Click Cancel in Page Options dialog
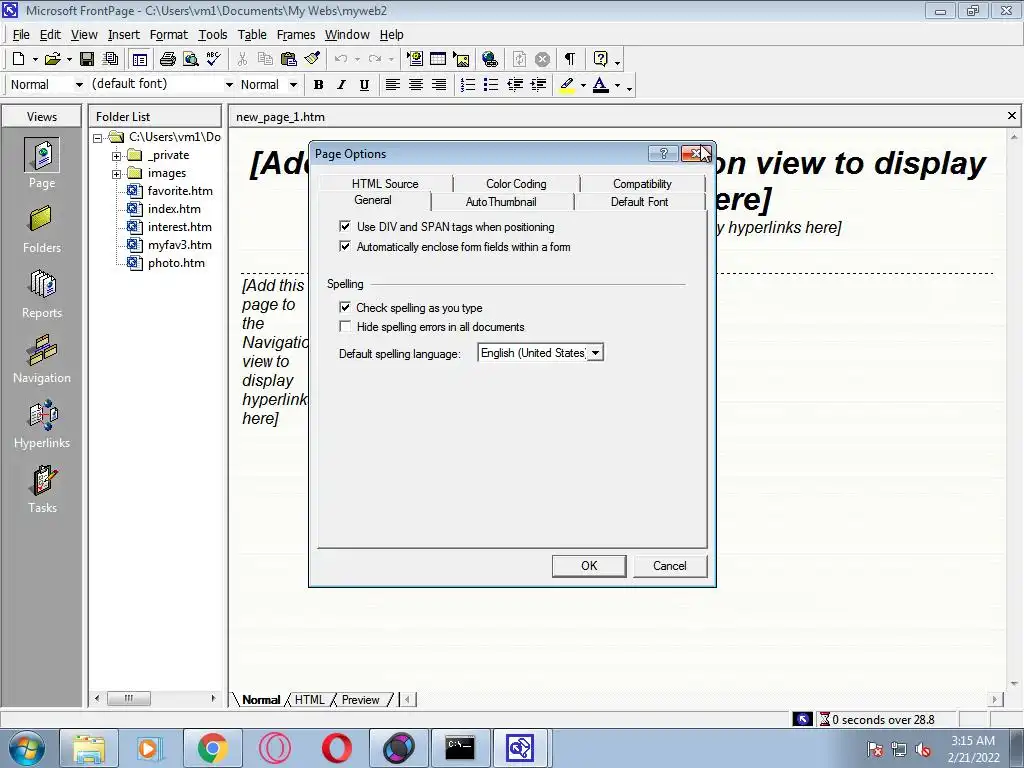This screenshot has height=768, width=1024. click(x=669, y=566)
